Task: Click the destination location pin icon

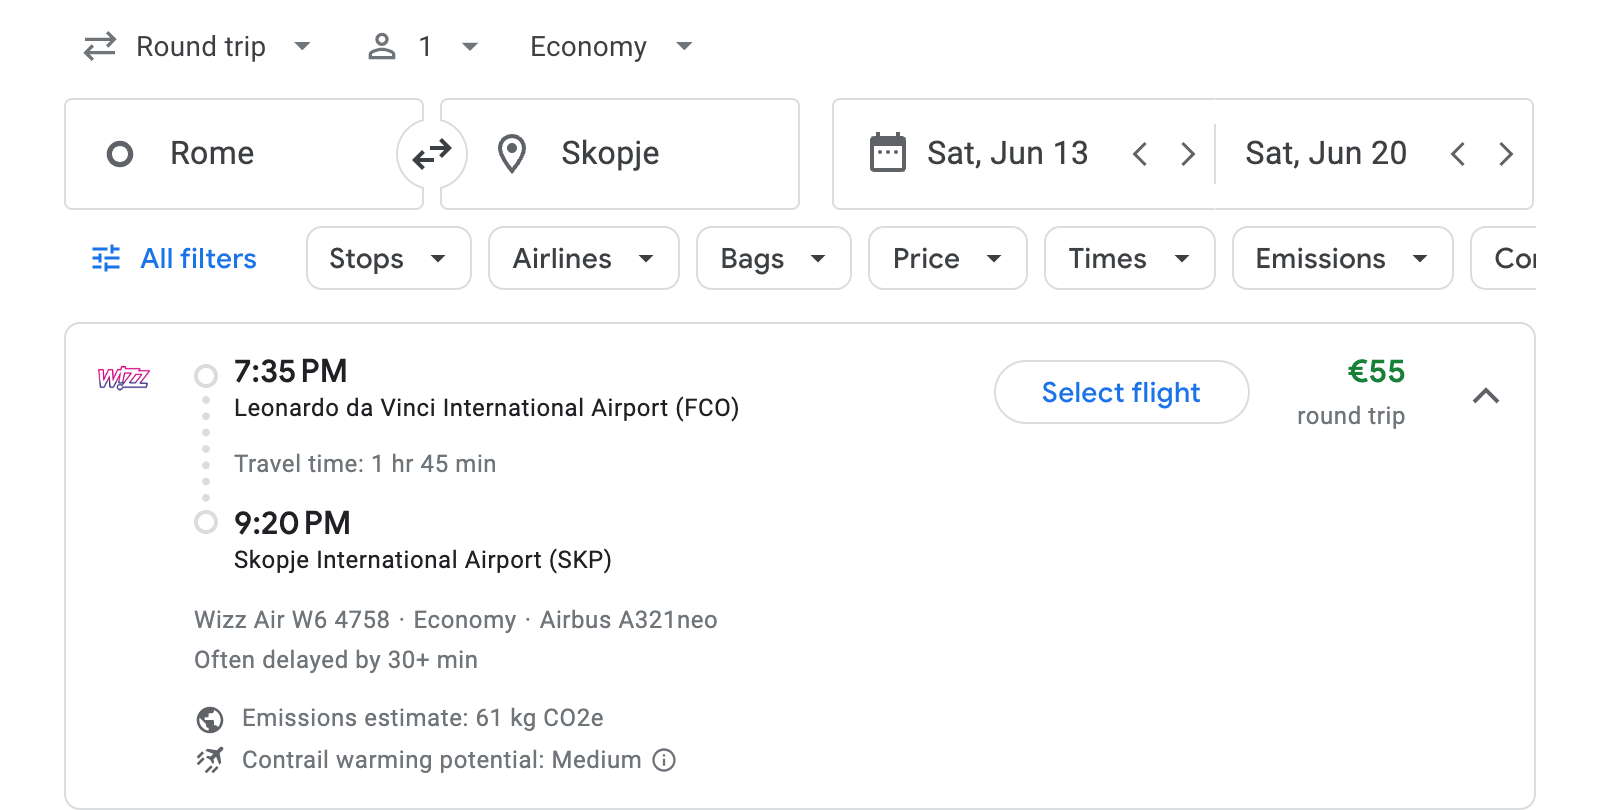Action: pyautogui.click(x=512, y=153)
